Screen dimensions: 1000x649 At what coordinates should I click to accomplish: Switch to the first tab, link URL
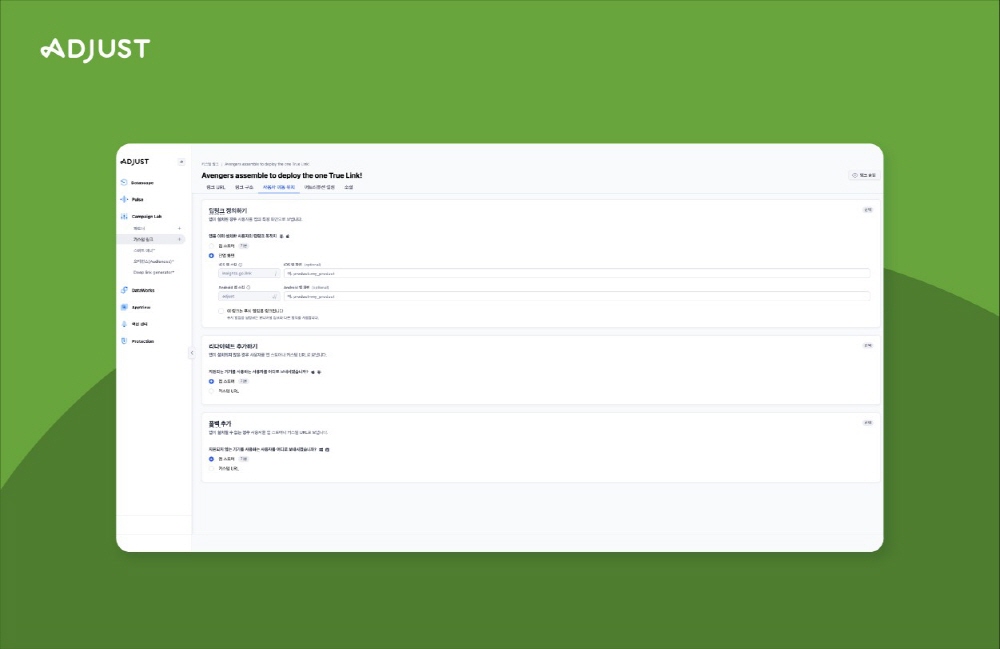(x=216, y=187)
